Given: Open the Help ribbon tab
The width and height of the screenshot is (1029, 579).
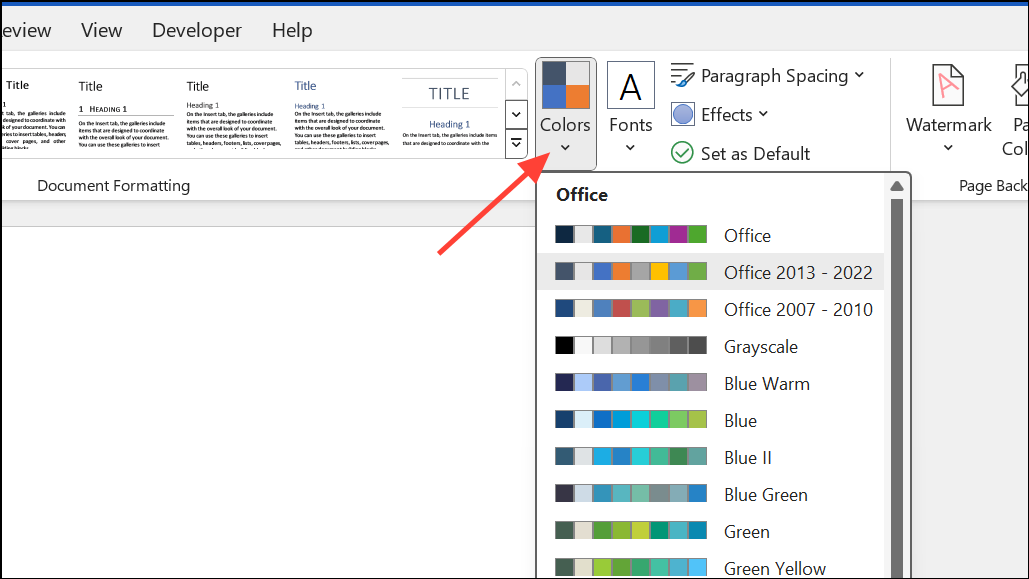Looking at the screenshot, I should tap(292, 30).
